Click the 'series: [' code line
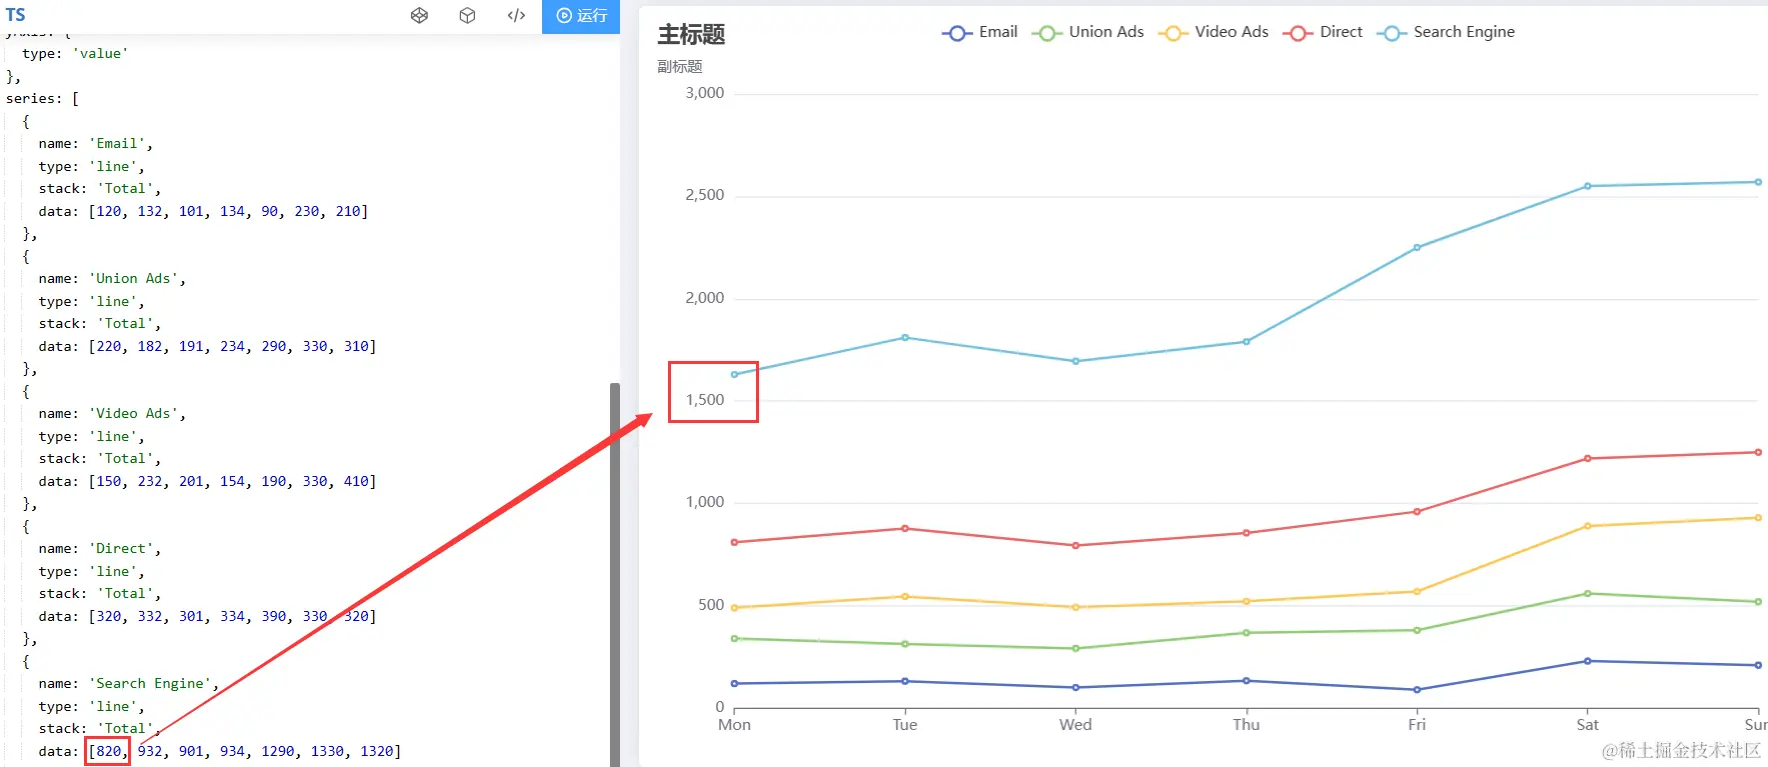This screenshot has width=1768, height=767. 42,98
